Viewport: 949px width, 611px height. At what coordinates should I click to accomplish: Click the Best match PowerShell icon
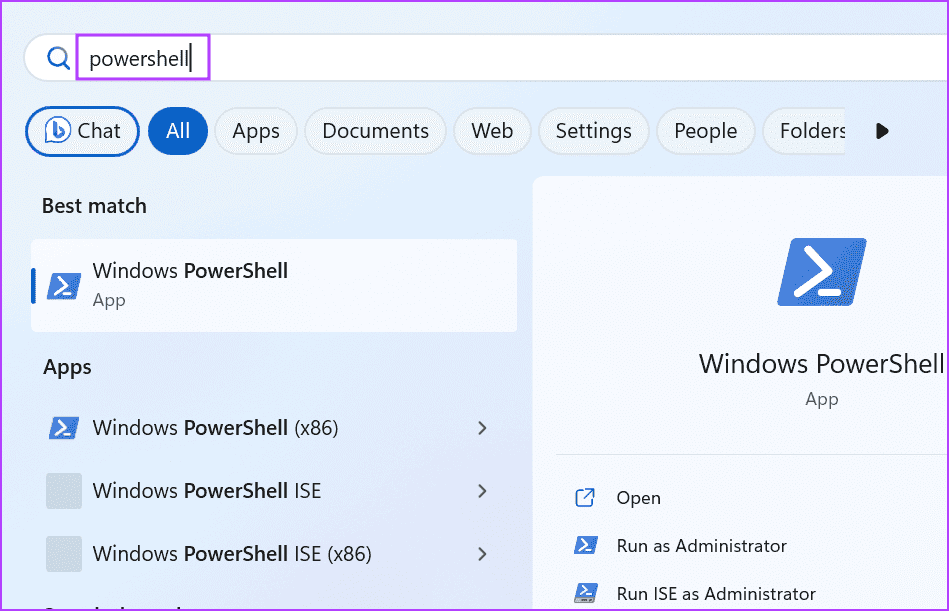(64, 286)
